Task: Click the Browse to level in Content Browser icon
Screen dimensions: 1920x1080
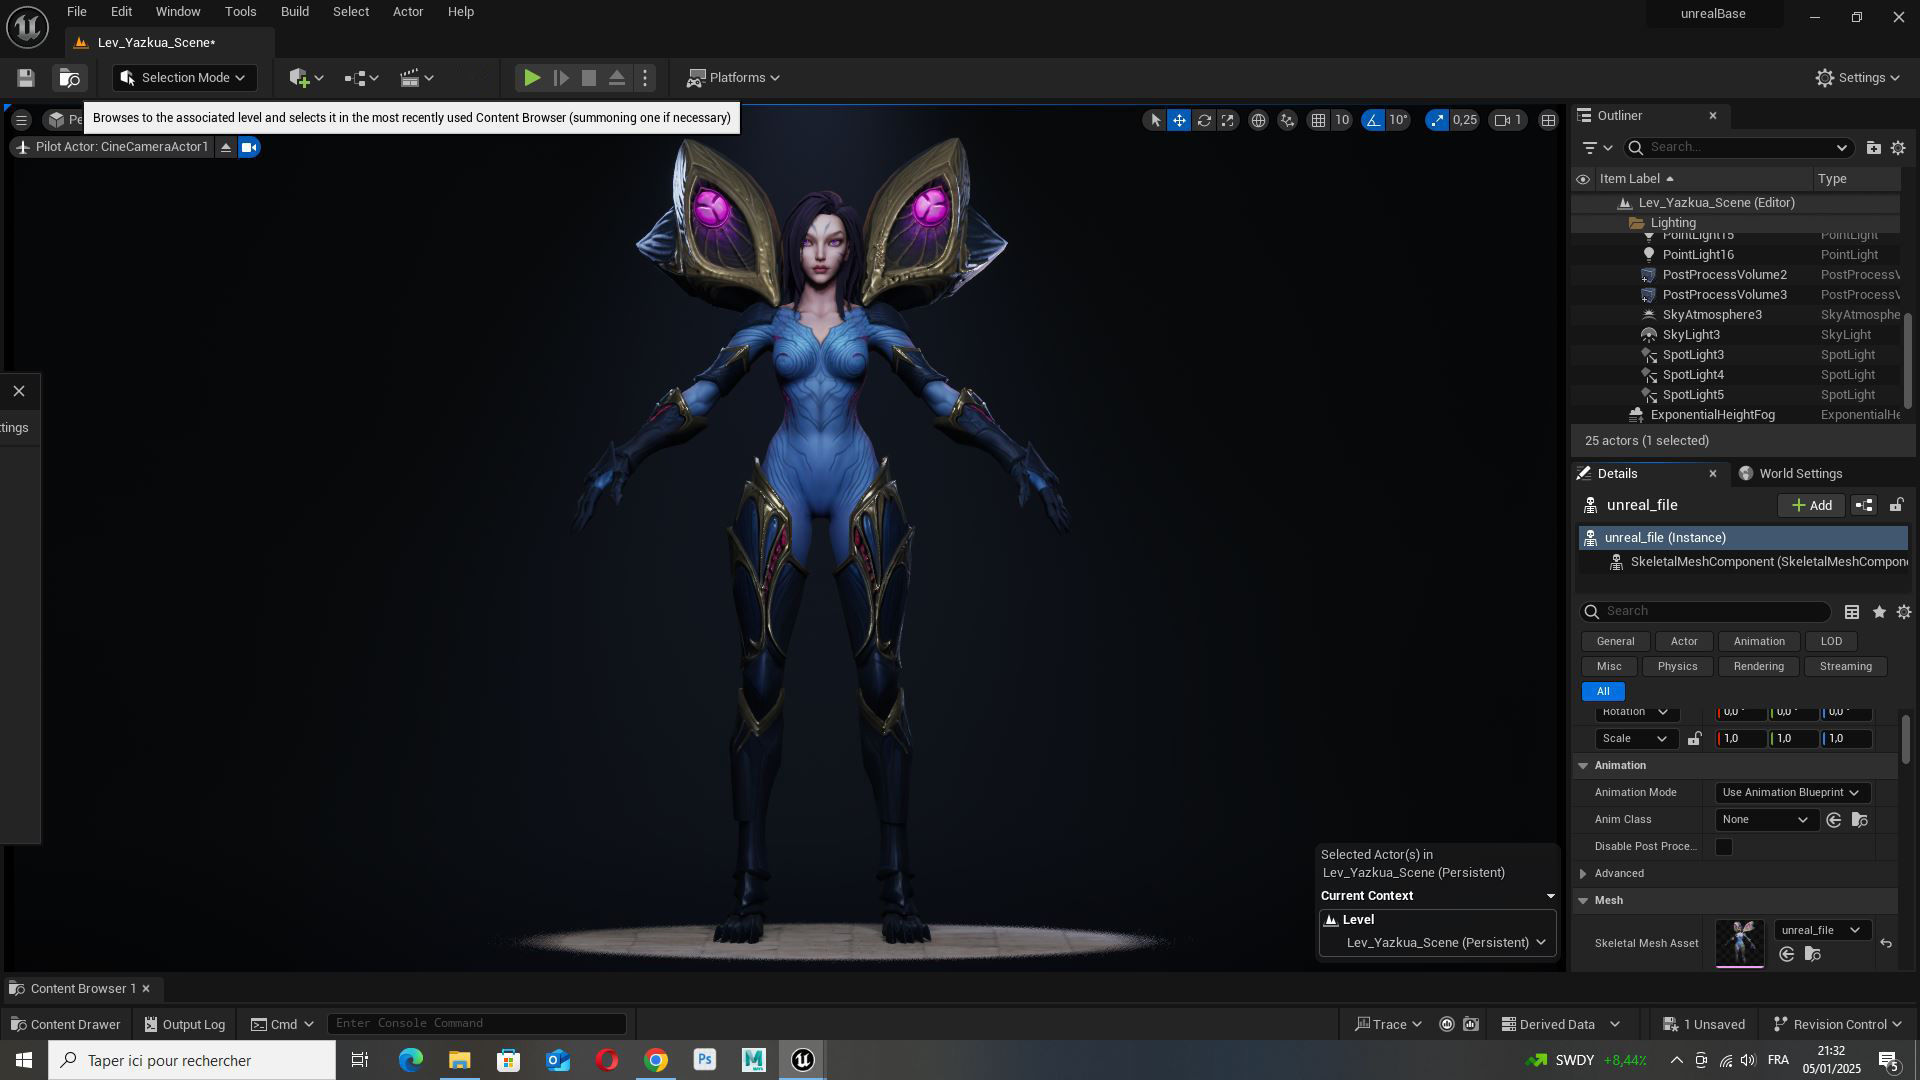Action: pos(69,78)
